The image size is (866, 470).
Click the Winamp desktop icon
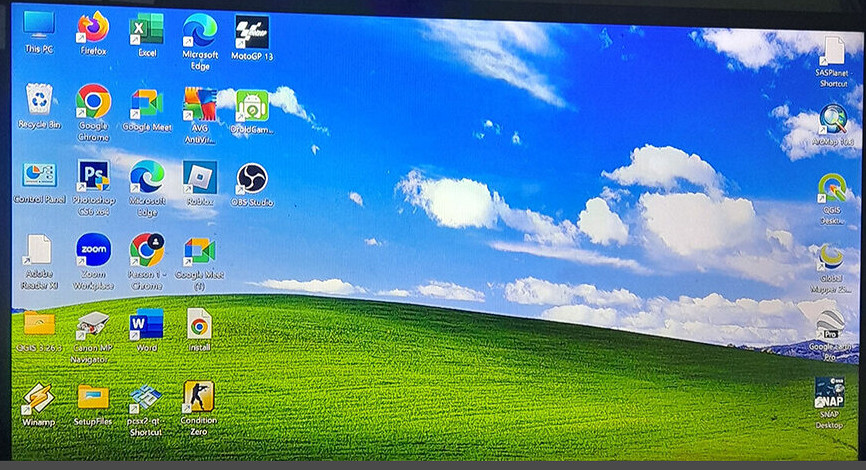[x=38, y=397]
